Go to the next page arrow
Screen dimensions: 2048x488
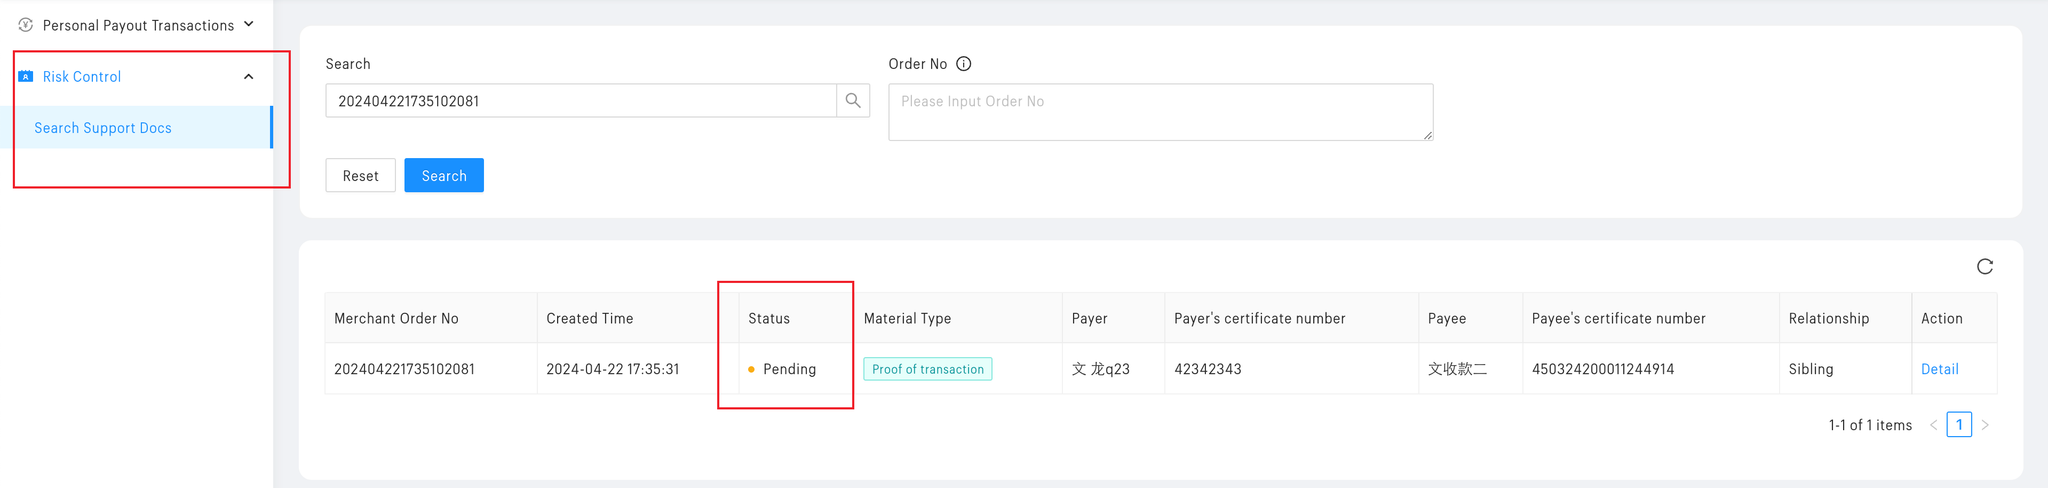pyautogui.click(x=1985, y=425)
